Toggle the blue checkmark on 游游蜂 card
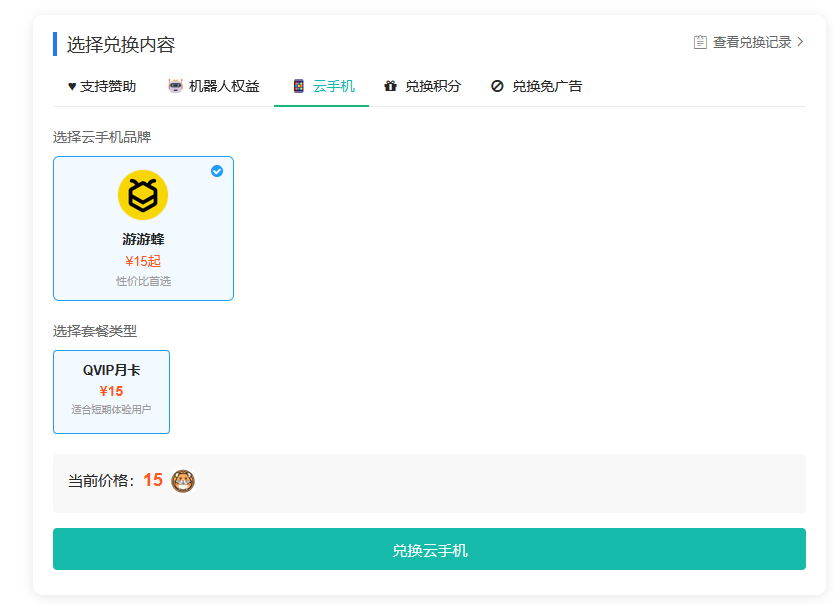The image size is (834, 605). coord(217,171)
